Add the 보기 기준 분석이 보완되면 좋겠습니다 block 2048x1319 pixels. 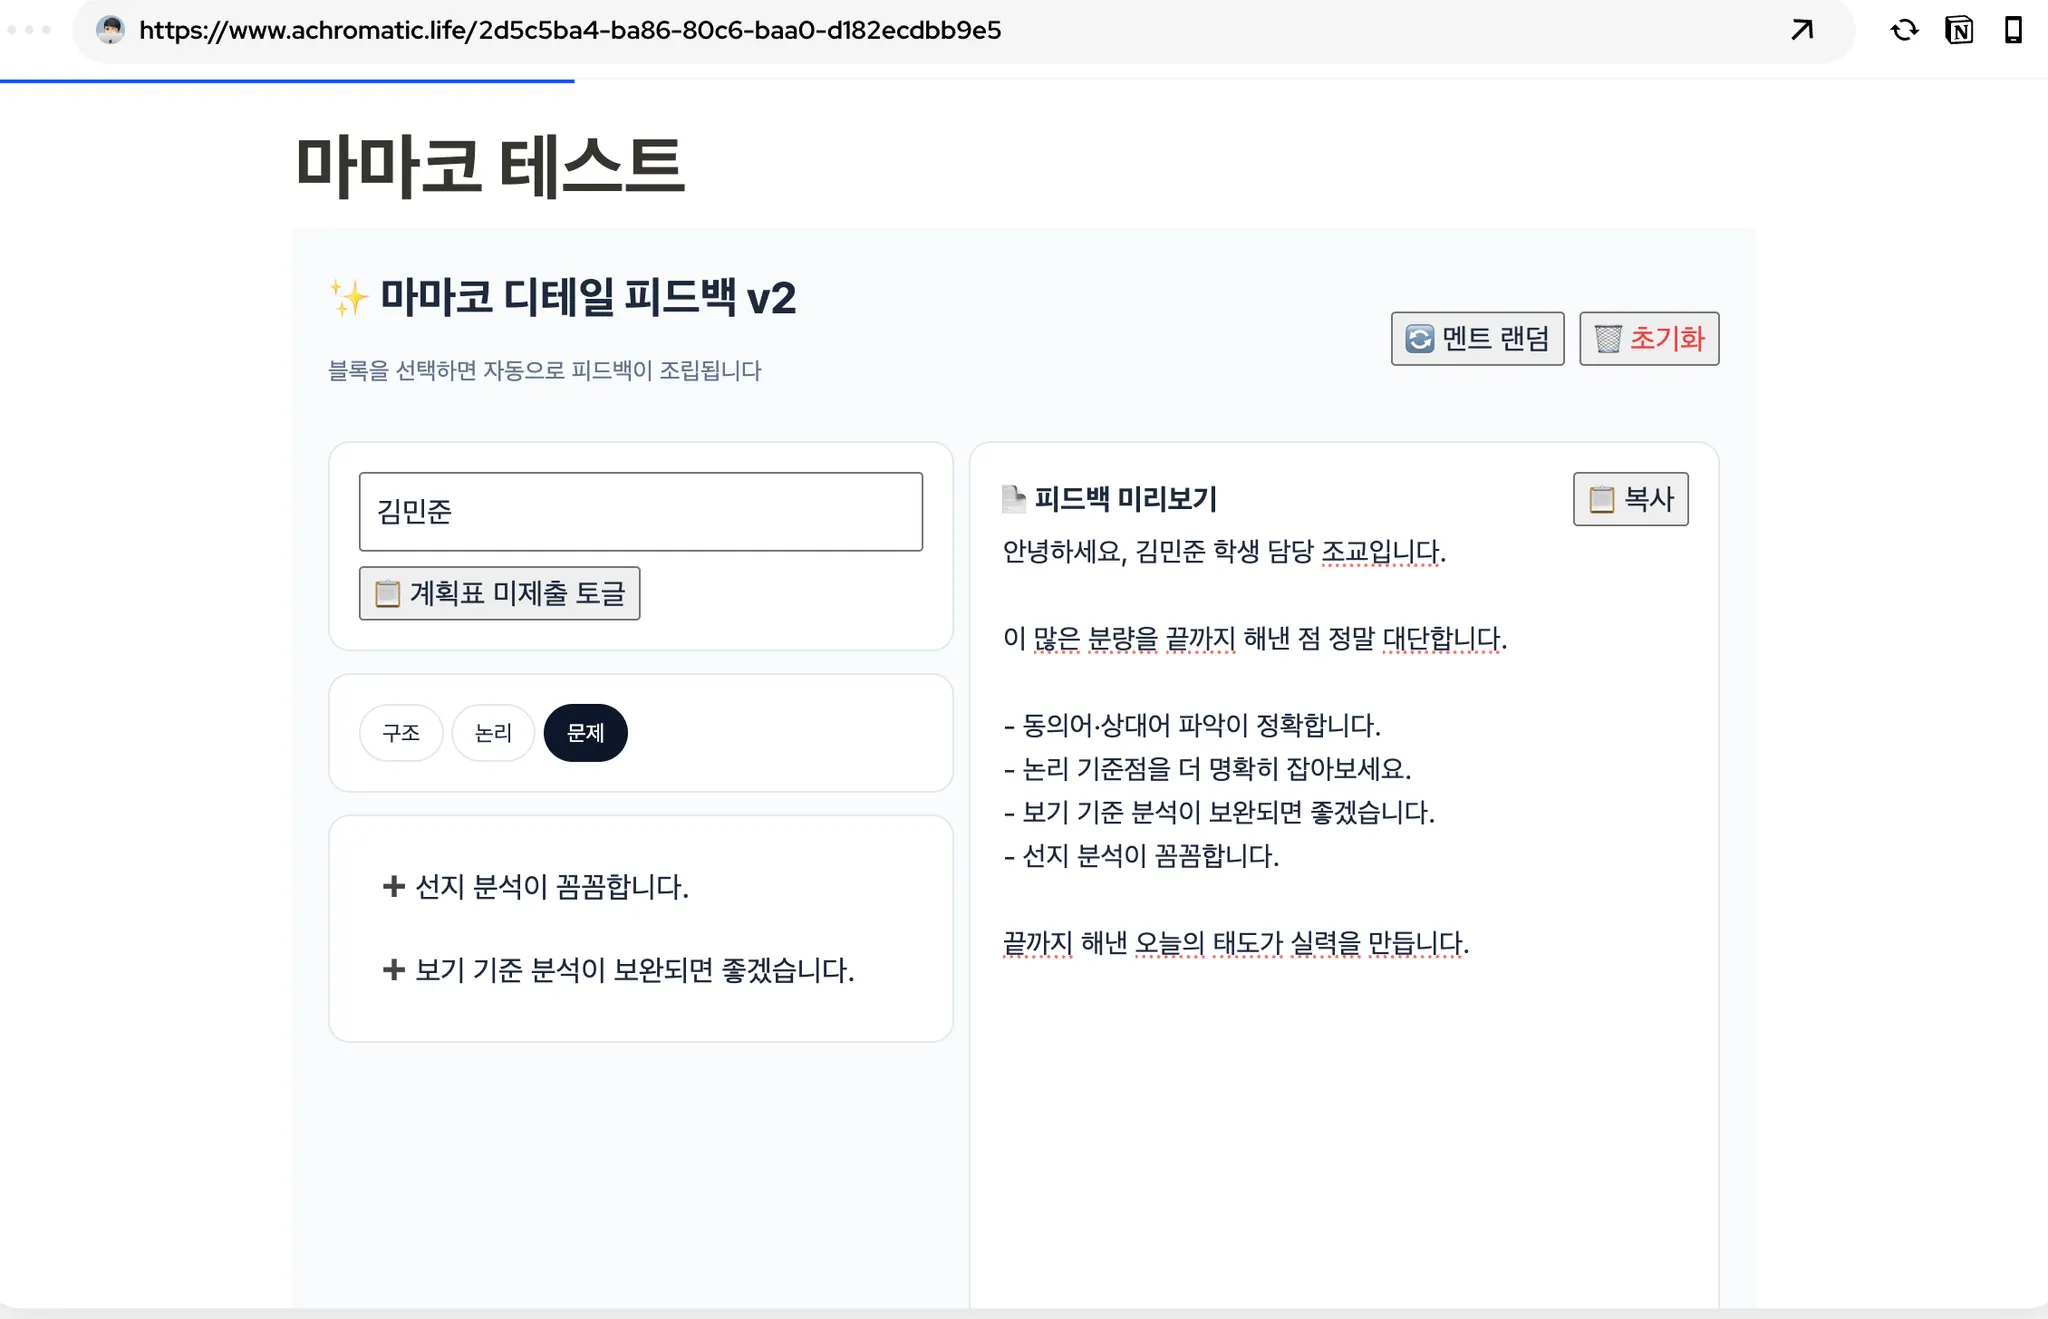[618, 970]
